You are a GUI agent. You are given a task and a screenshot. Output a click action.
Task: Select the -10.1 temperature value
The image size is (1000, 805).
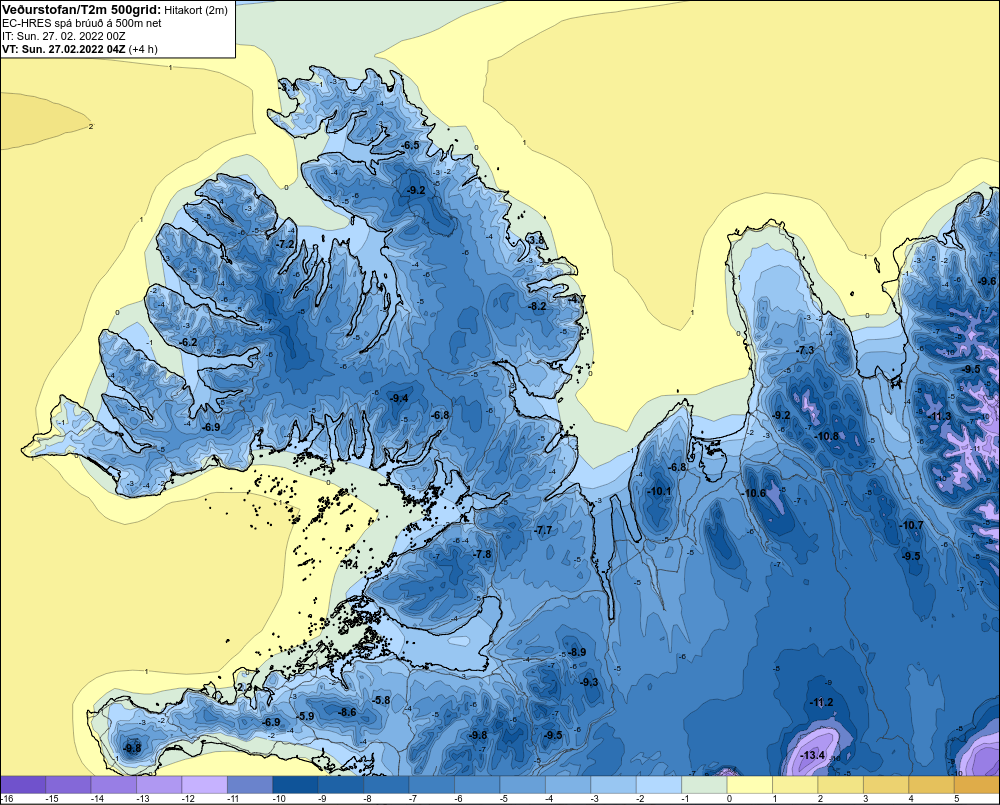[659, 491]
